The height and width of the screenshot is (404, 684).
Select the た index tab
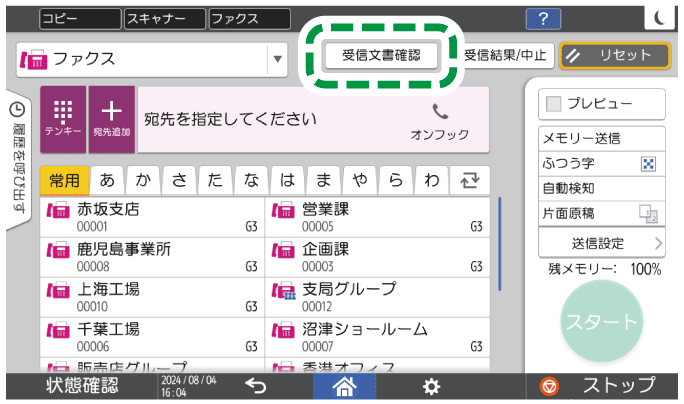click(x=215, y=180)
